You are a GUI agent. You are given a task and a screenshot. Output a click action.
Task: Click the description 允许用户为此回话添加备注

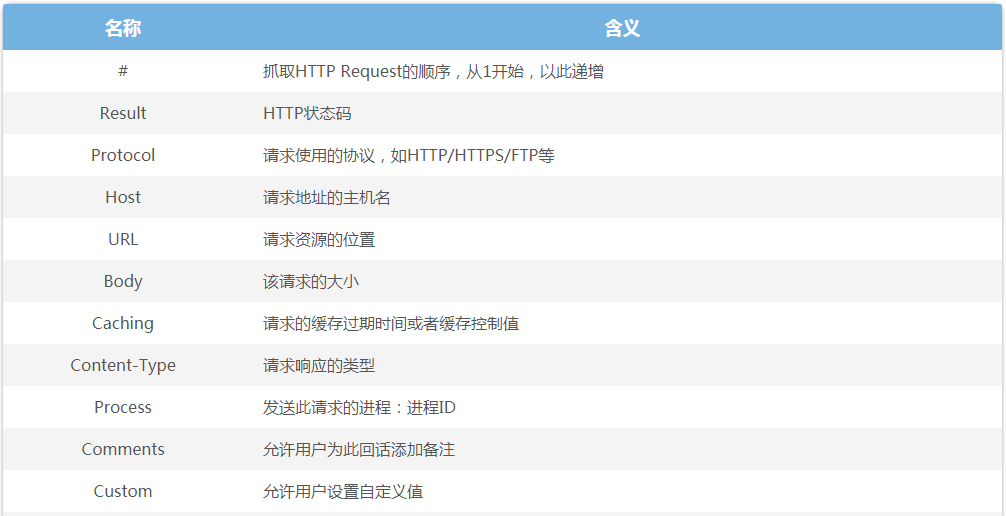[x=359, y=449]
